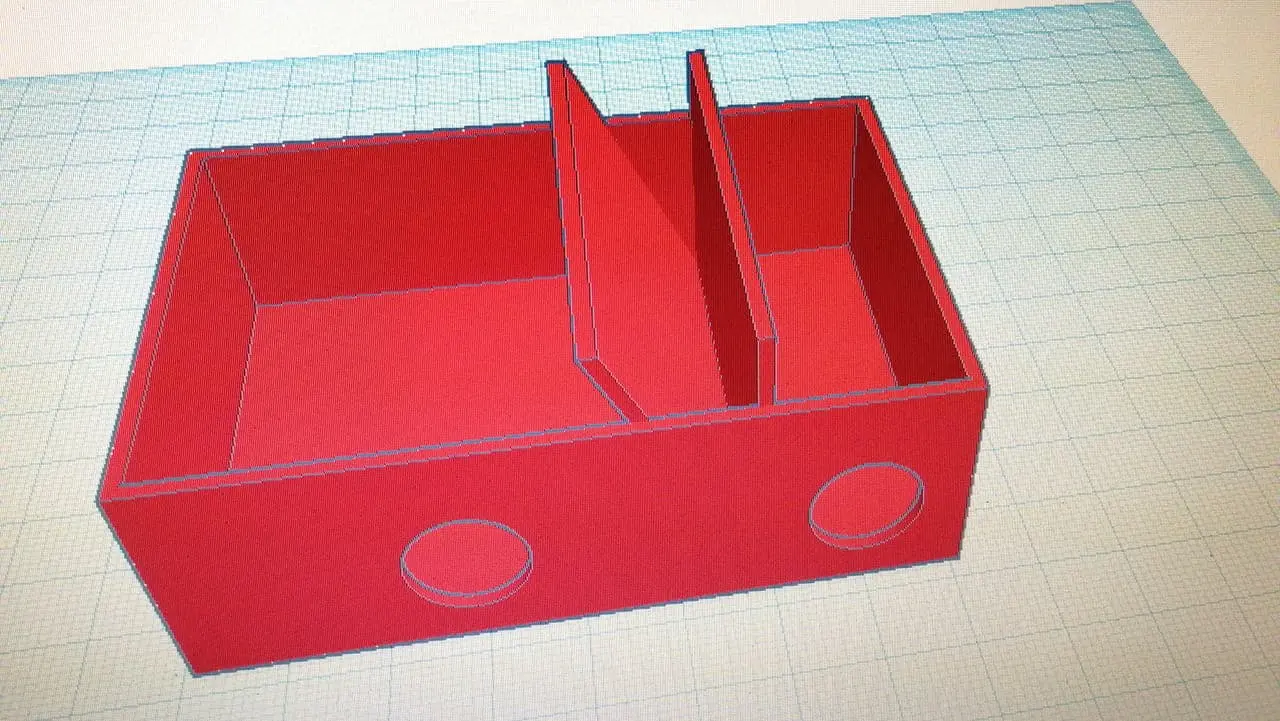1280x721 pixels.
Task: Select the left circular hole on front wall
Action: coord(466,557)
